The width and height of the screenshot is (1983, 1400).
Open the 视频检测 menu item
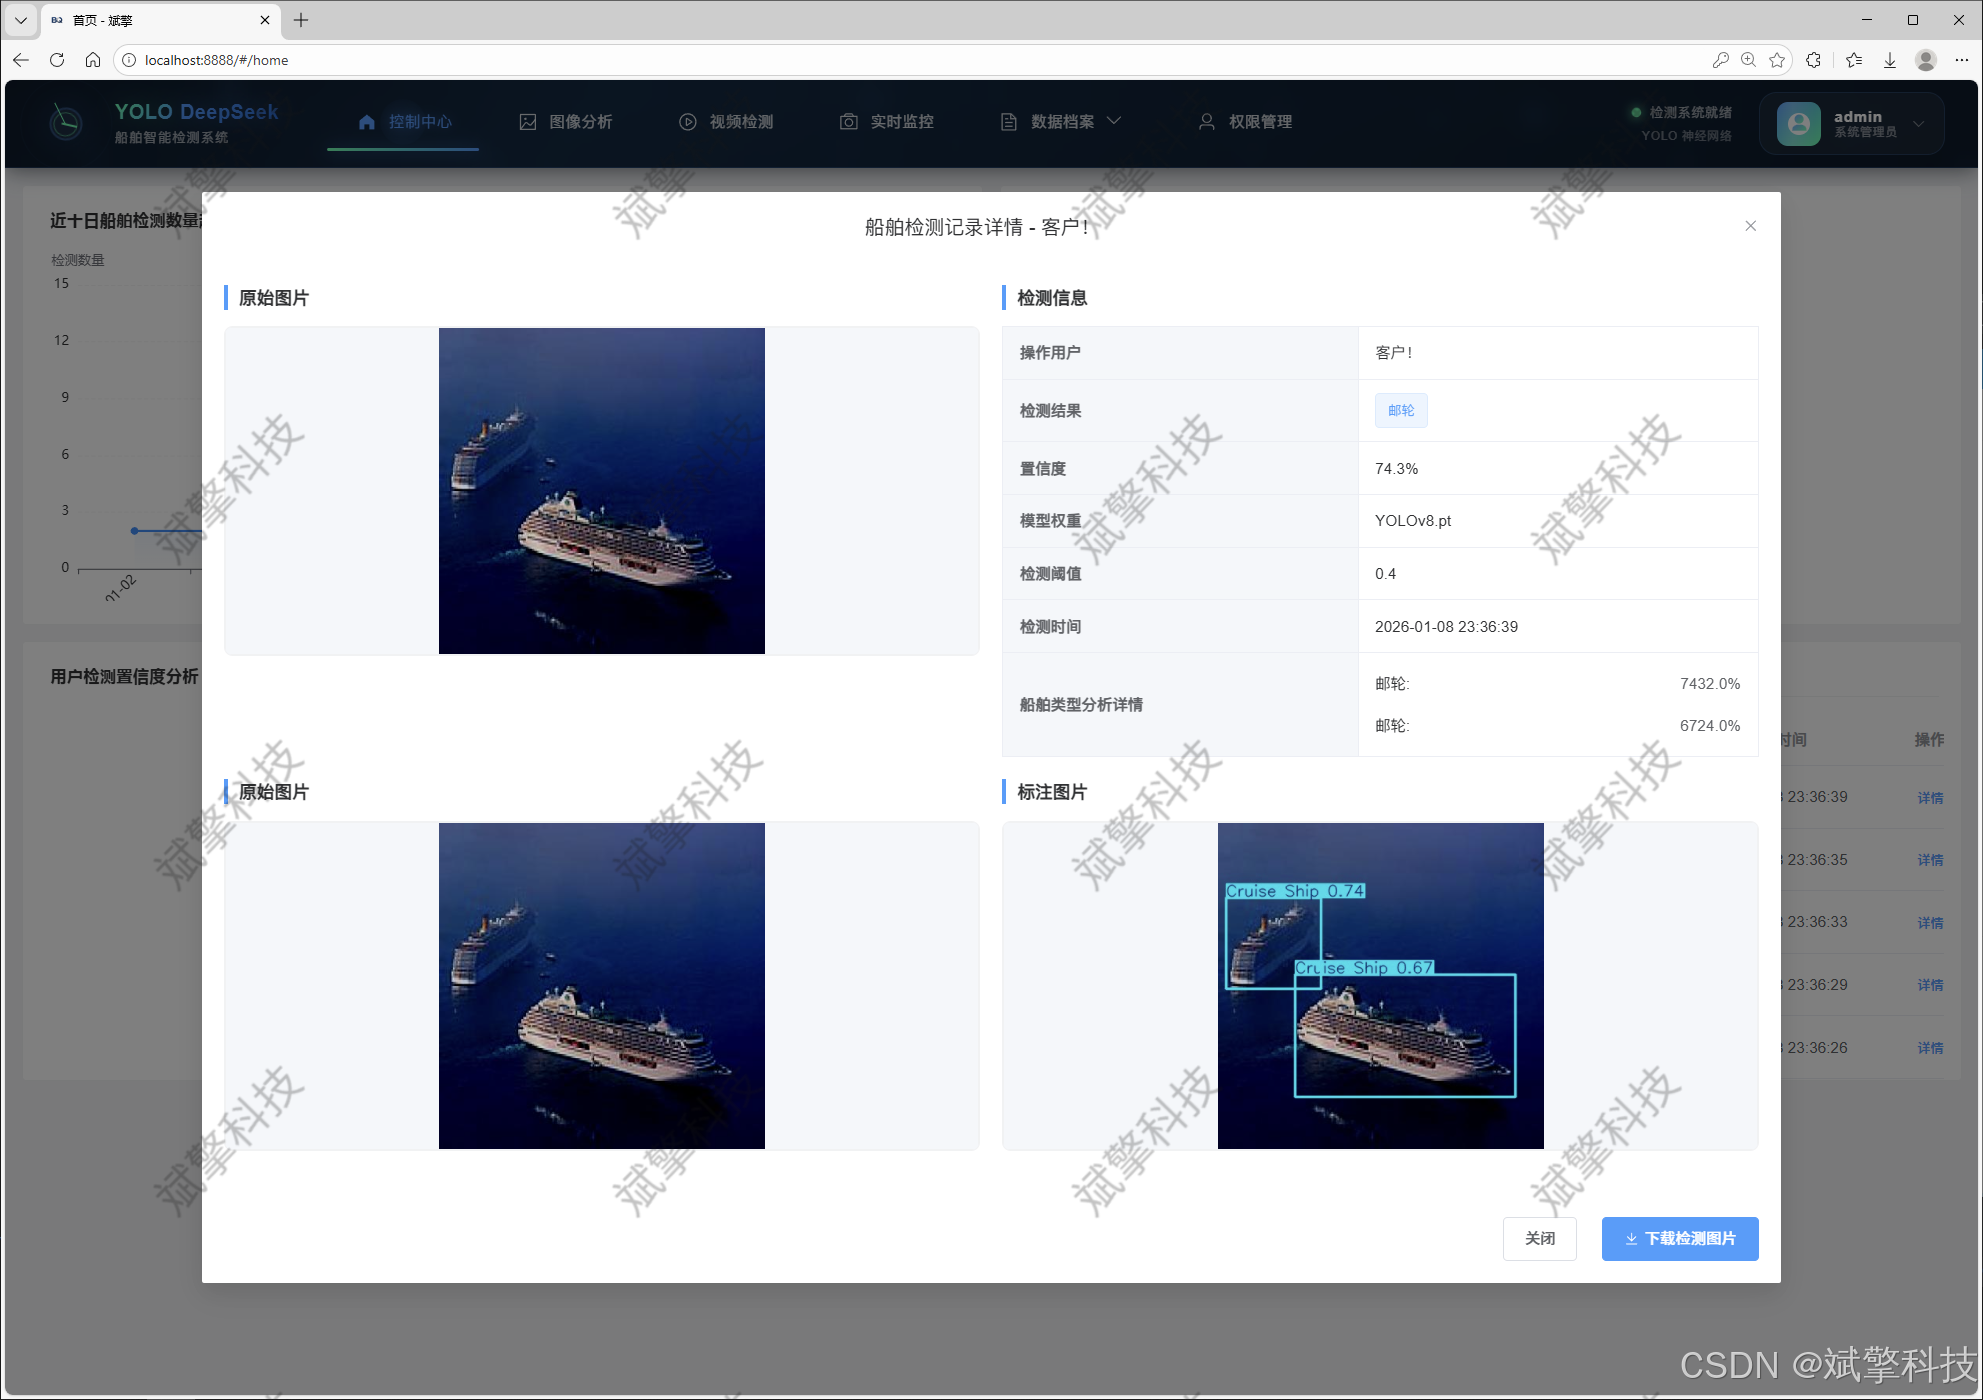(727, 122)
